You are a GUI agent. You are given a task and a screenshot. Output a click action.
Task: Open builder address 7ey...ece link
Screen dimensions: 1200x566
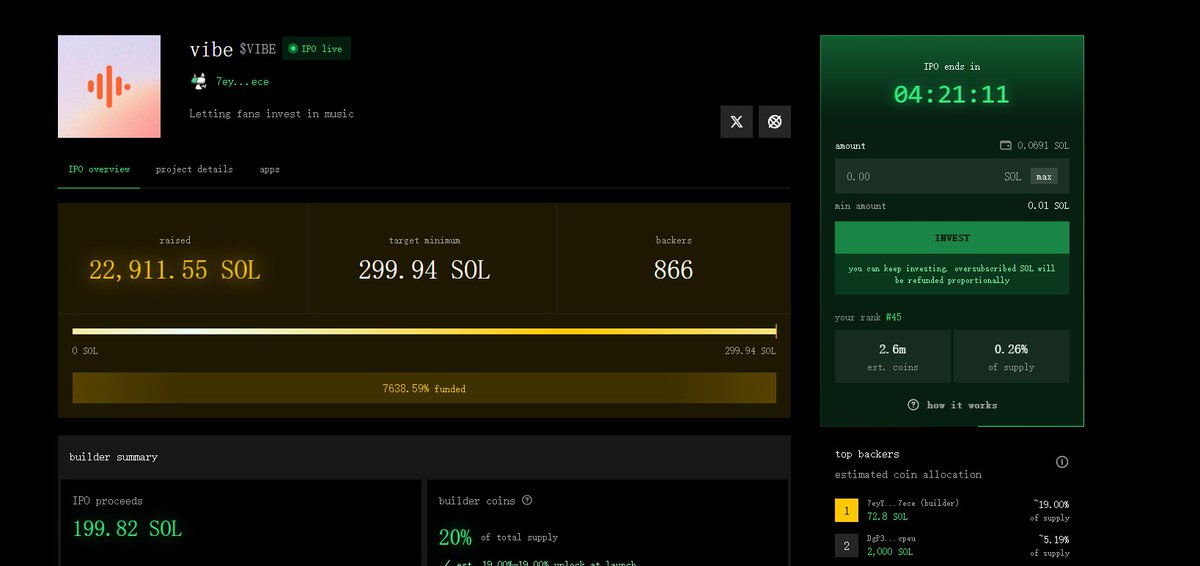tap(242, 82)
